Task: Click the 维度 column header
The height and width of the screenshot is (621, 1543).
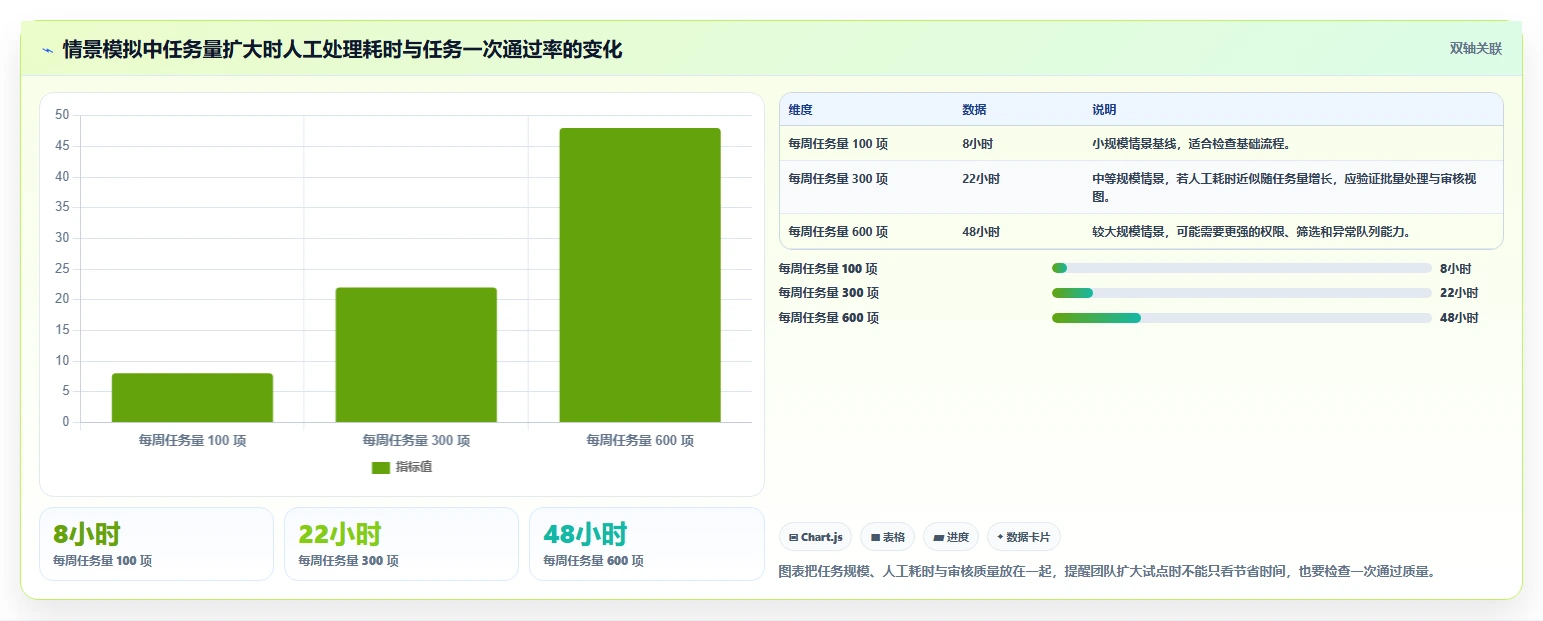Action: coord(800,110)
